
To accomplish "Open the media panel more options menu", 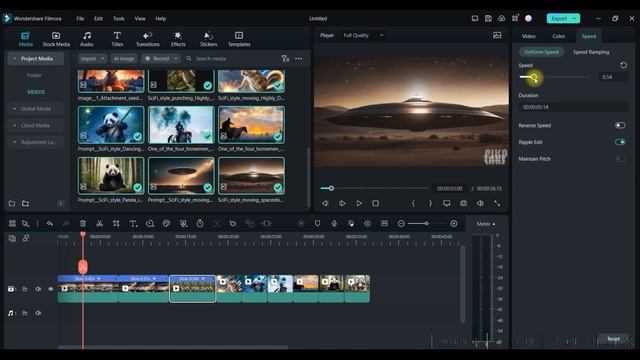I will tap(299, 59).
